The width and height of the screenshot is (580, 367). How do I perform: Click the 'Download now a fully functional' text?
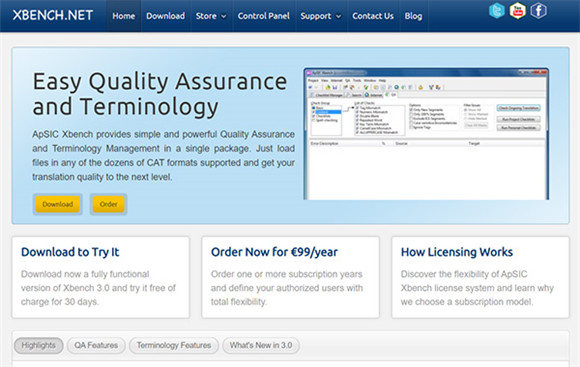pyautogui.click(x=98, y=288)
